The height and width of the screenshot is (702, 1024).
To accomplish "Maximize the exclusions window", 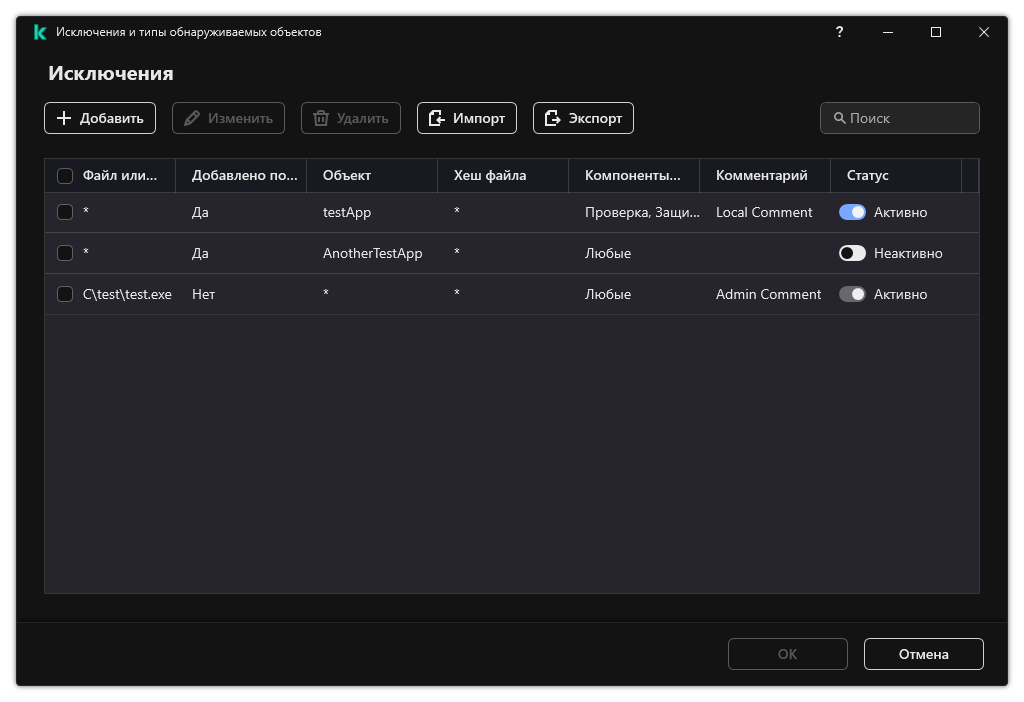I will click(936, 32).
